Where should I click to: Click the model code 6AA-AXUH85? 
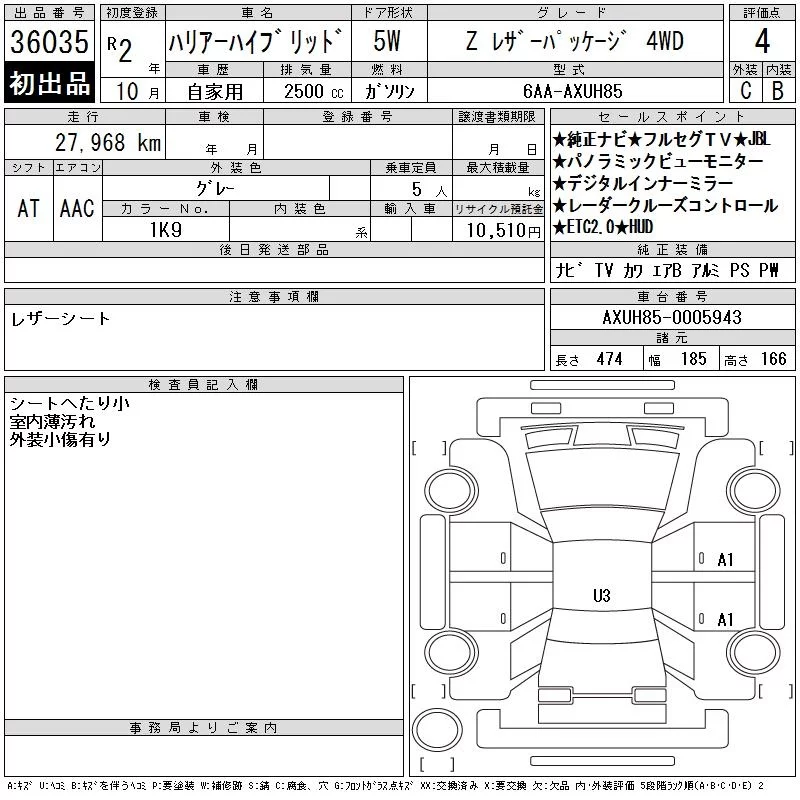572,91
